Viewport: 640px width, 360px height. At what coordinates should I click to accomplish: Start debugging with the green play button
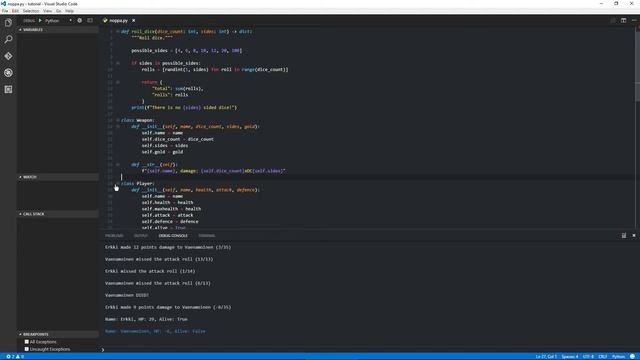pyautogui.click(x=40, y=20)
